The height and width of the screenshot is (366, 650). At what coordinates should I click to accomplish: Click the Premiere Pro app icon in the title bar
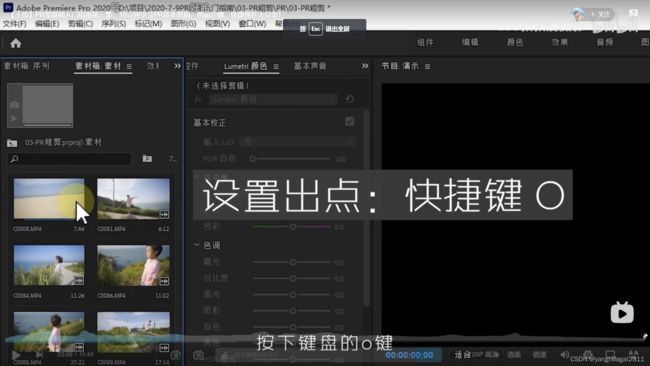(8, 7)
